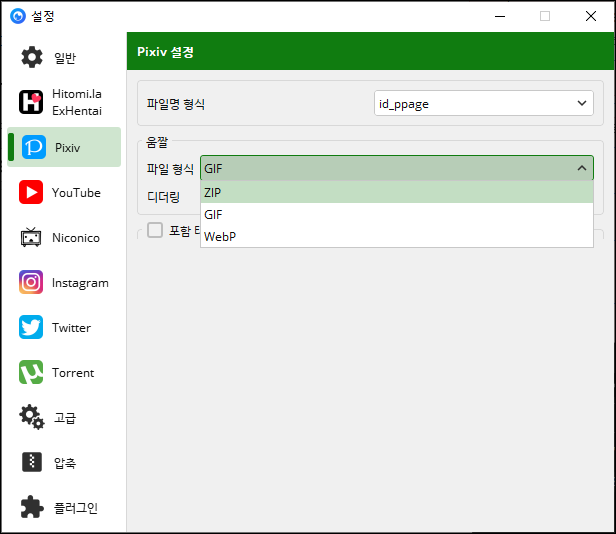Click the 움짤 group title
616x534 pixels.
[x=157, y=142]
